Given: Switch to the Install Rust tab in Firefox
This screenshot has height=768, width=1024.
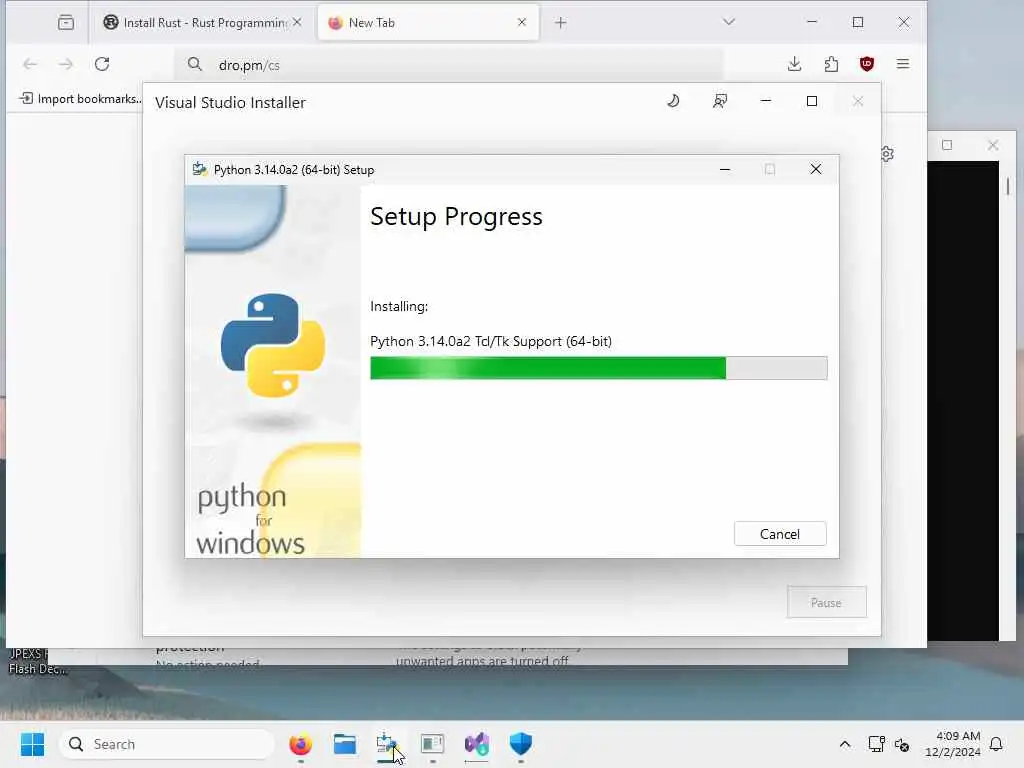Looking at the screenshot, I should (x=196, y=23).
